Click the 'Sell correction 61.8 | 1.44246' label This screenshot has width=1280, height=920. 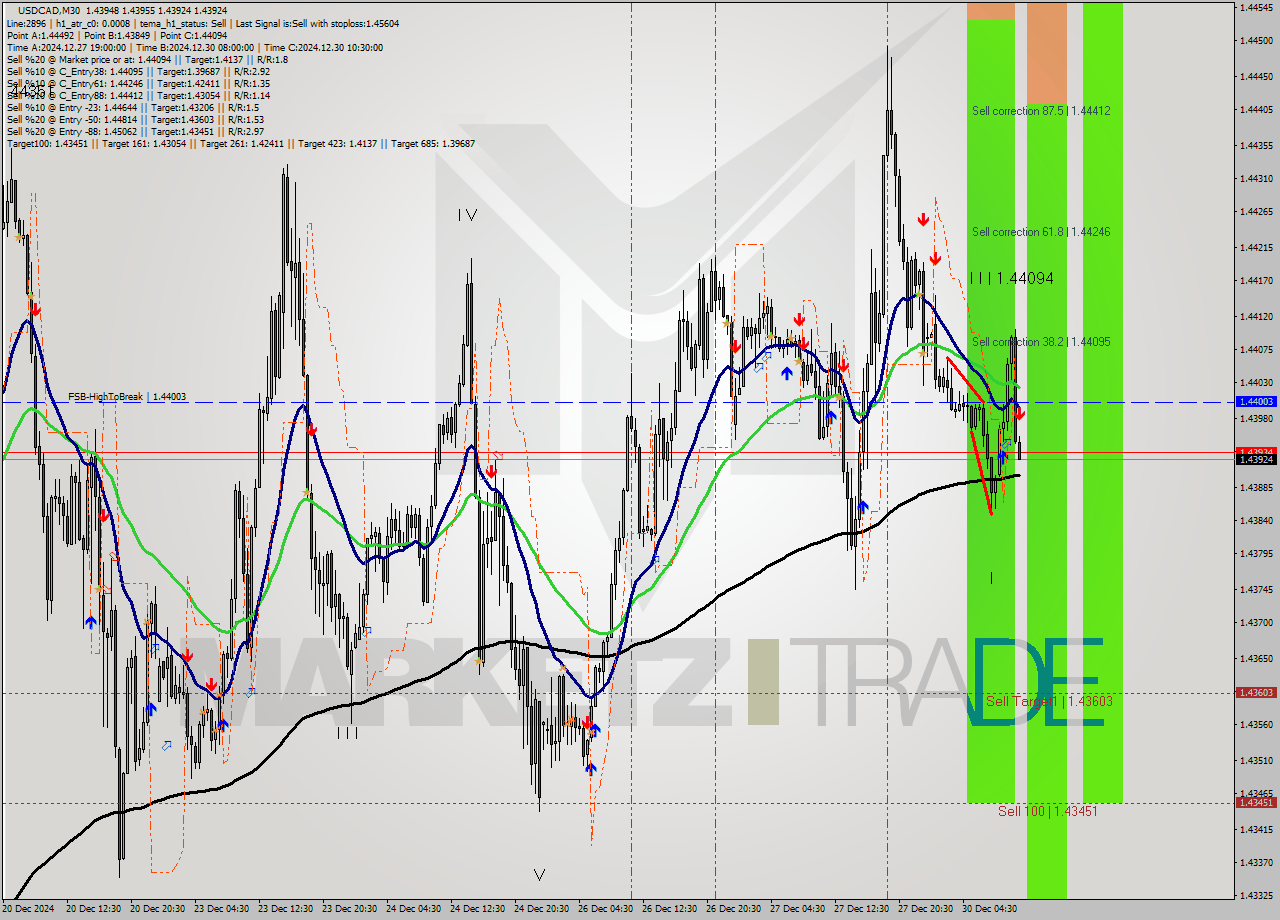[x=1041, y=232]
